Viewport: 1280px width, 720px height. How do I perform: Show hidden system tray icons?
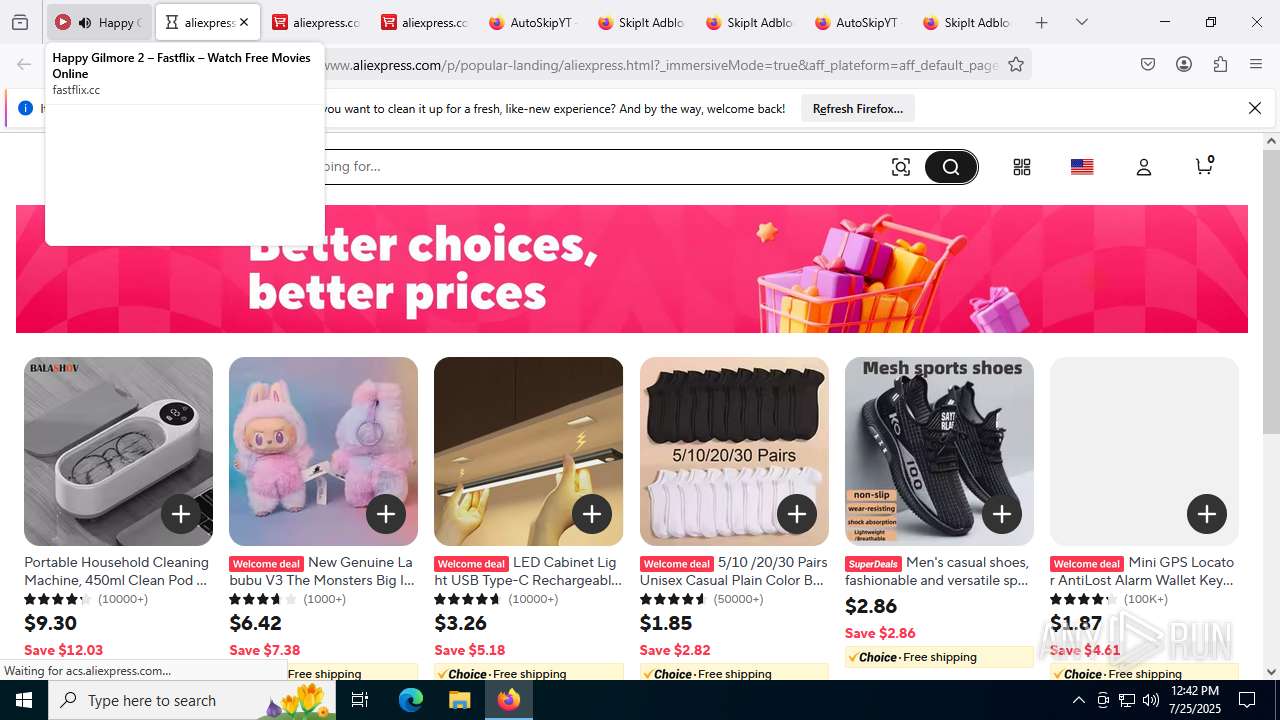(x=1078, y=700)
